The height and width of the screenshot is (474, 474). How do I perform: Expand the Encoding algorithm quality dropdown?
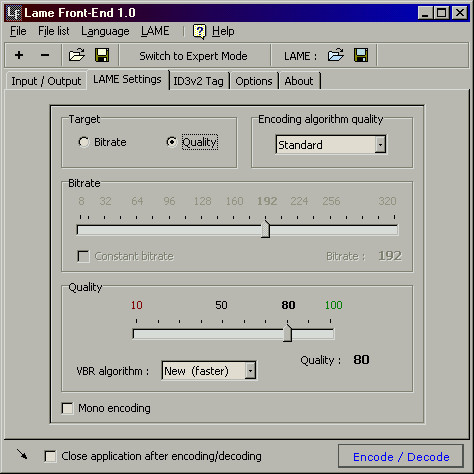click(x=380, y=145)
